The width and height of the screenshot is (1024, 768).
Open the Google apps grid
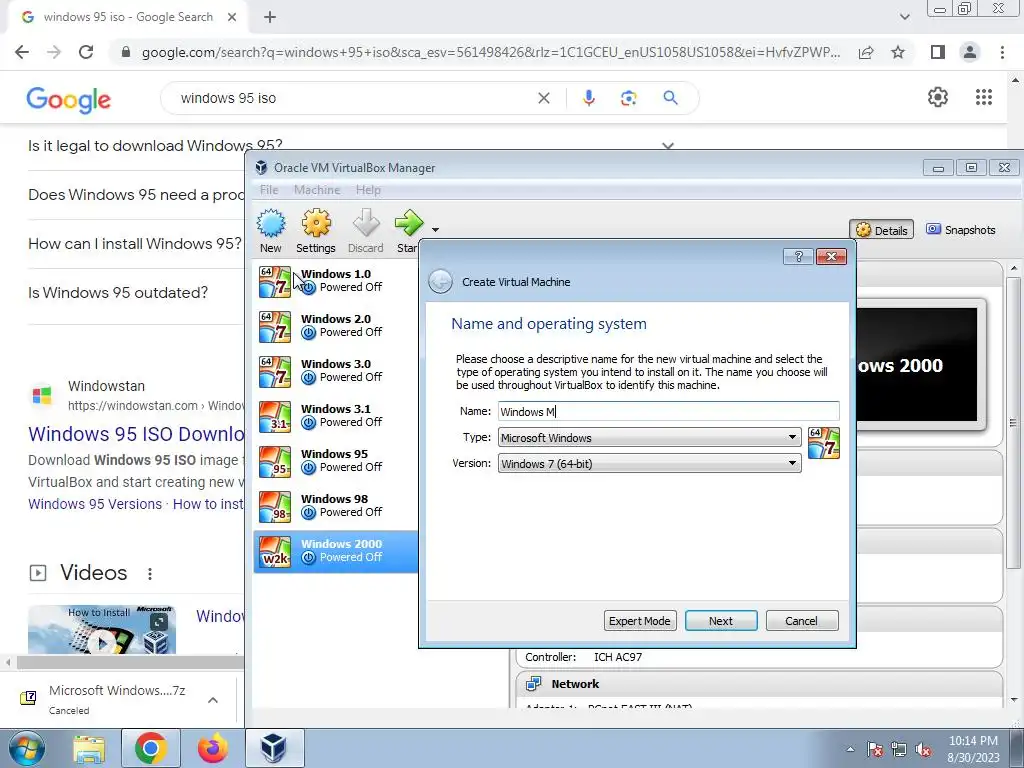(x=984, y=97)
